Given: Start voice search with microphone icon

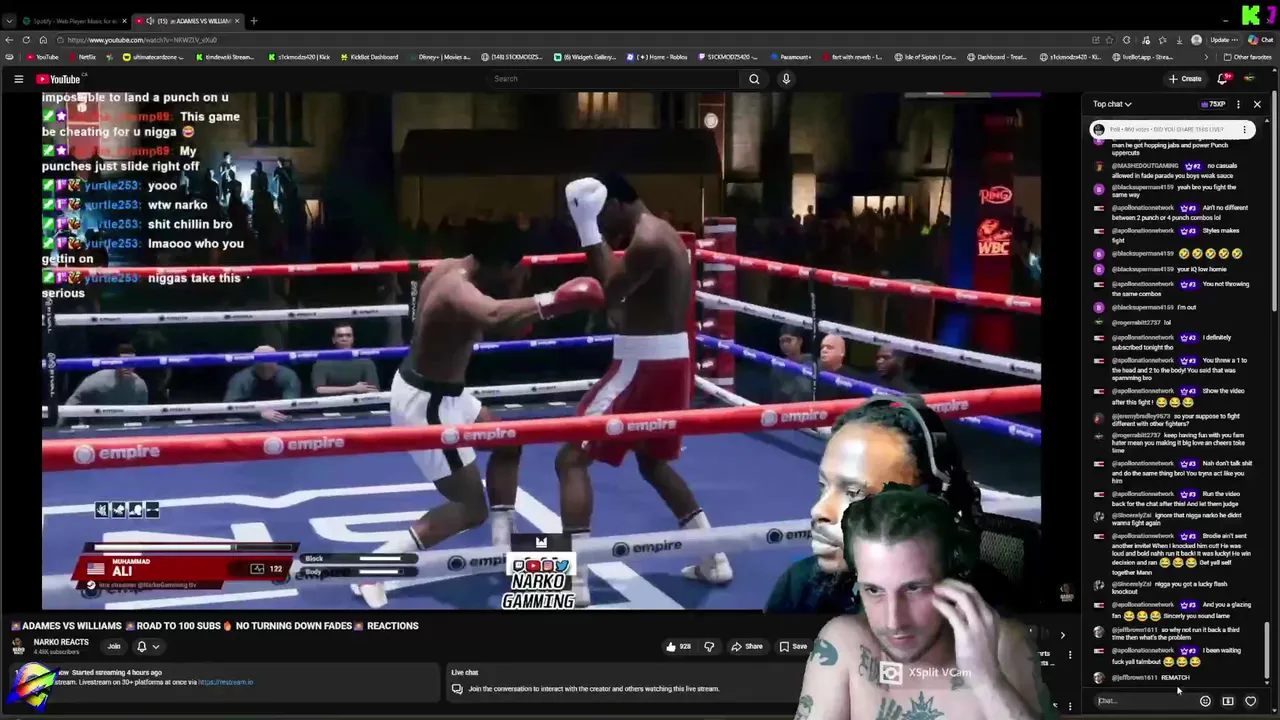Looking at the screenshot, I should pyautogui.click(x=786, y=79).
